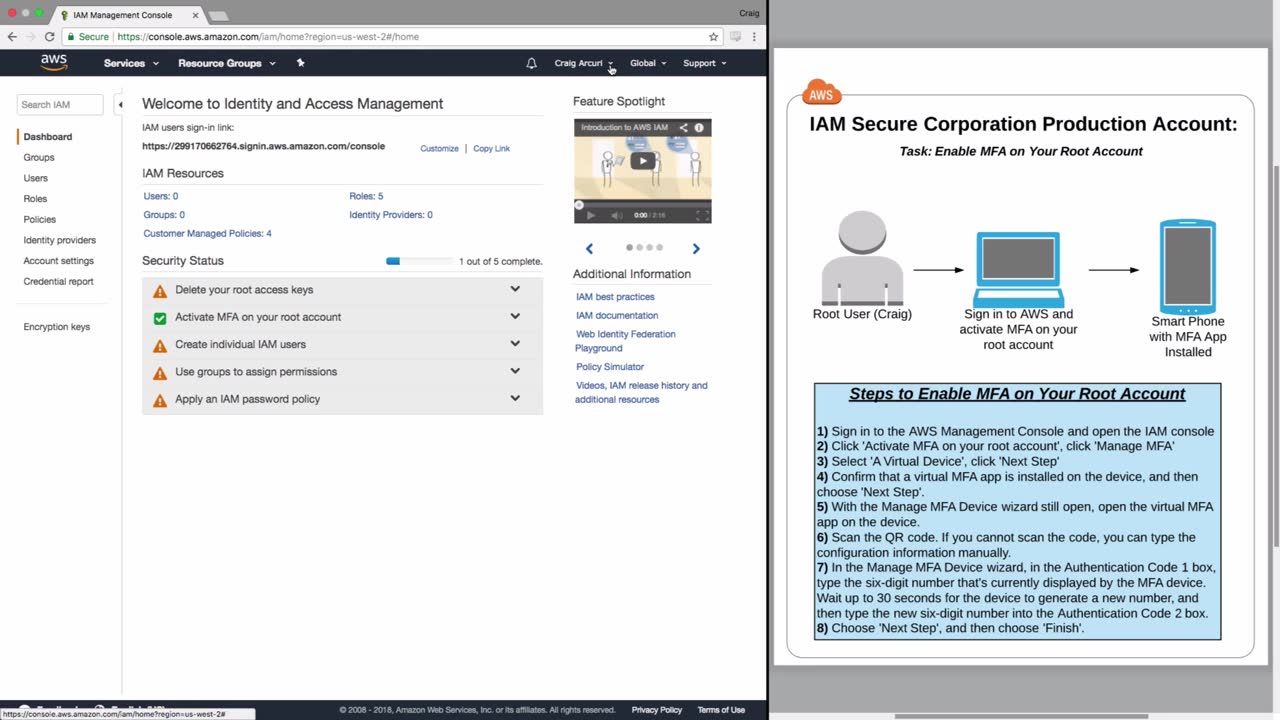Click the video progress scrubber bar
Viewport: 1280px width, 720px height.
click(x=643, y=204)
